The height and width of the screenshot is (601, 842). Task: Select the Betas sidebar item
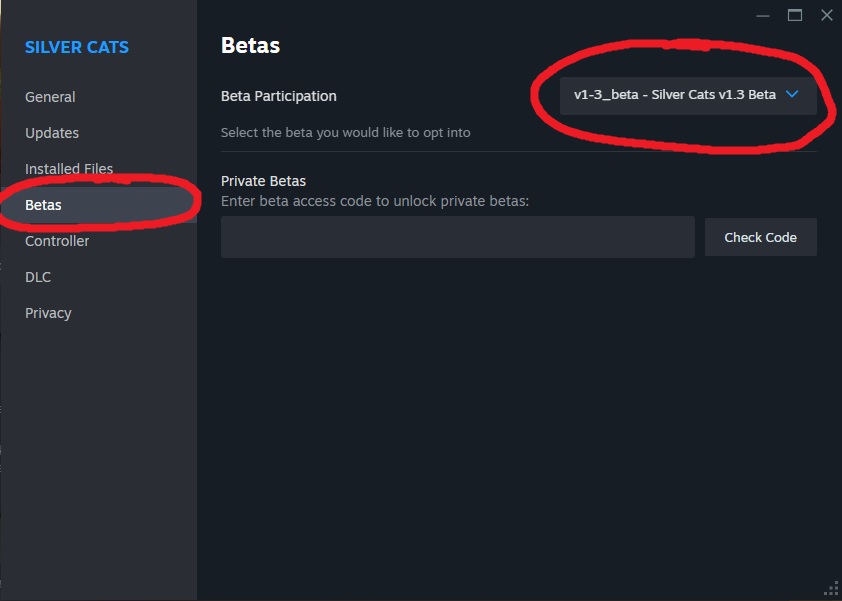(43, 205)
